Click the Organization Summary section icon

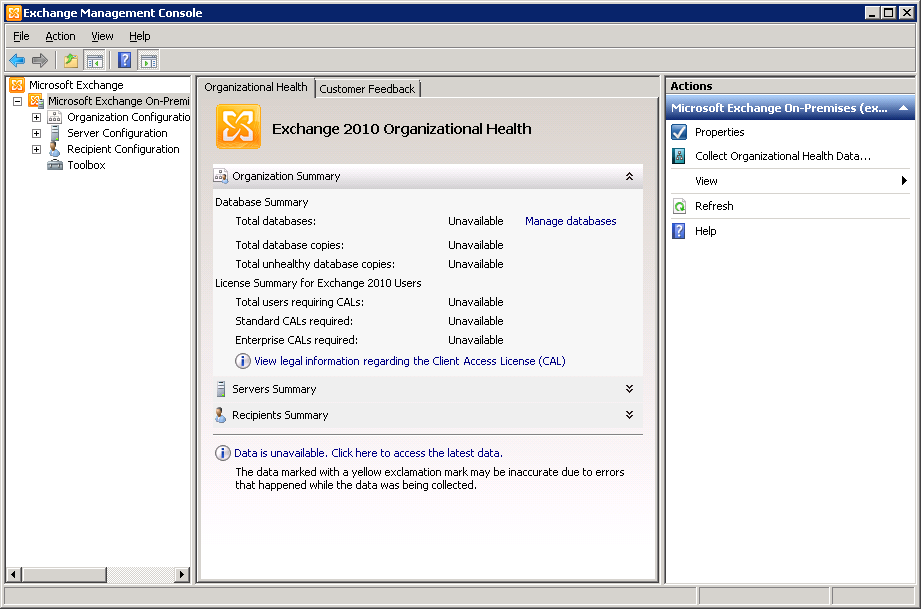pyautogui.click(x=221, y=176)
